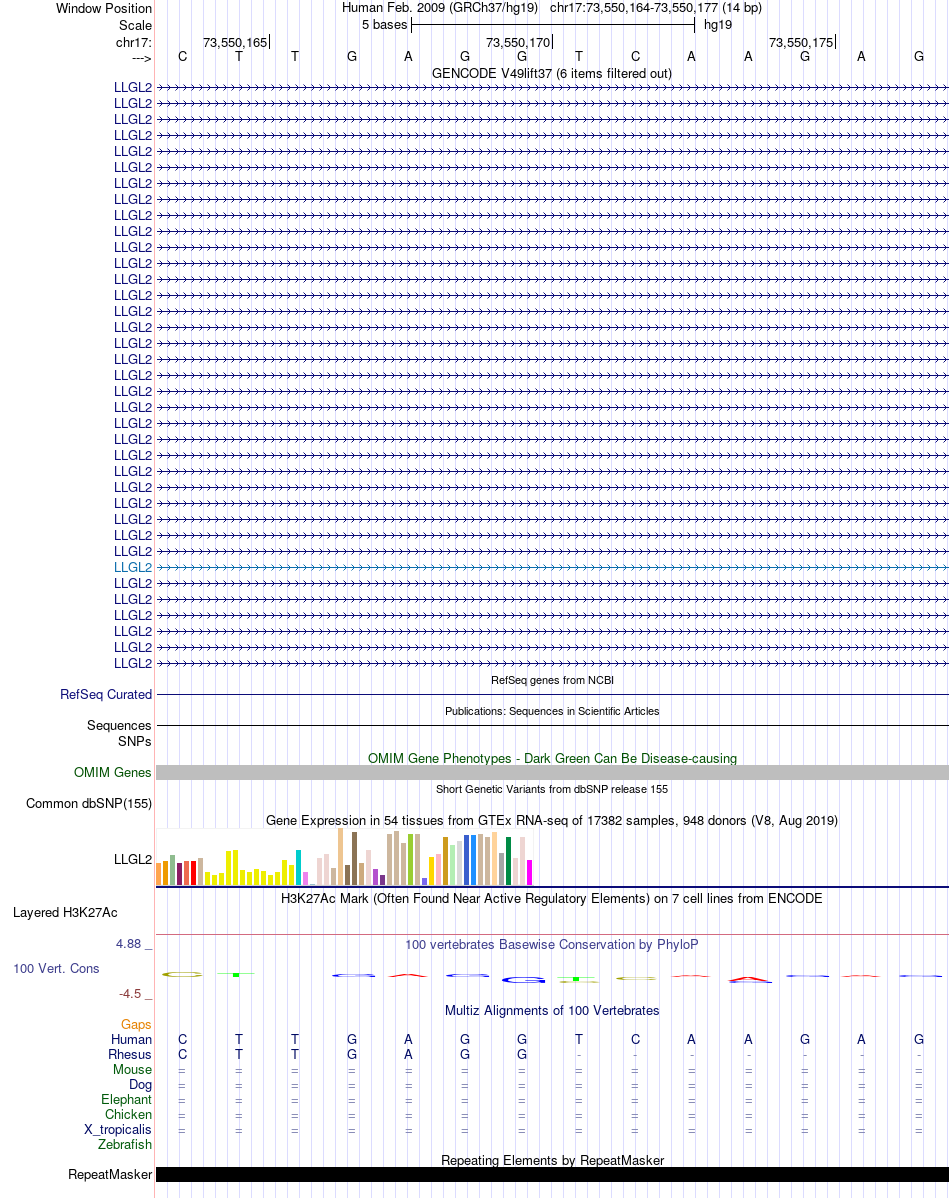The image size is (950, 1198).
Task: Click the dark green bar in GTEx chart
Action: pyautogui.click(x=508, y=861)
